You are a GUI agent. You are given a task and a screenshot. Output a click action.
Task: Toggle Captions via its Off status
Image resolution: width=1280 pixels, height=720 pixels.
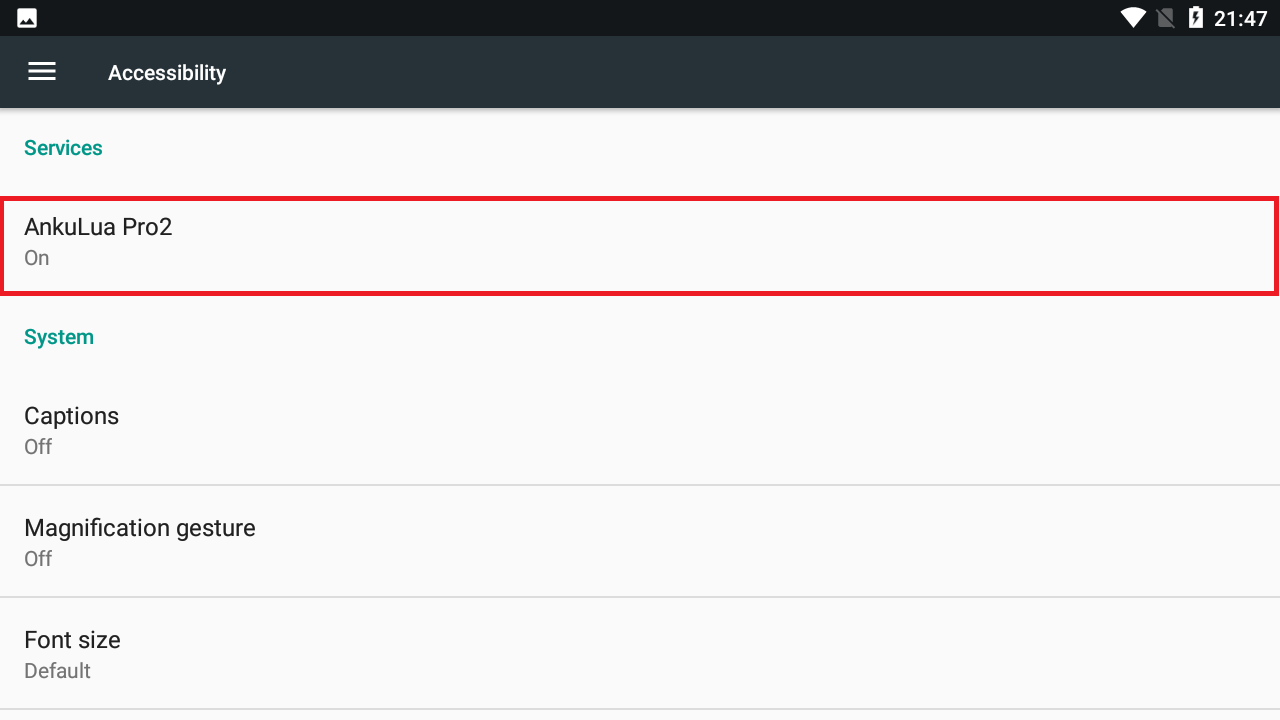(38, 447)
